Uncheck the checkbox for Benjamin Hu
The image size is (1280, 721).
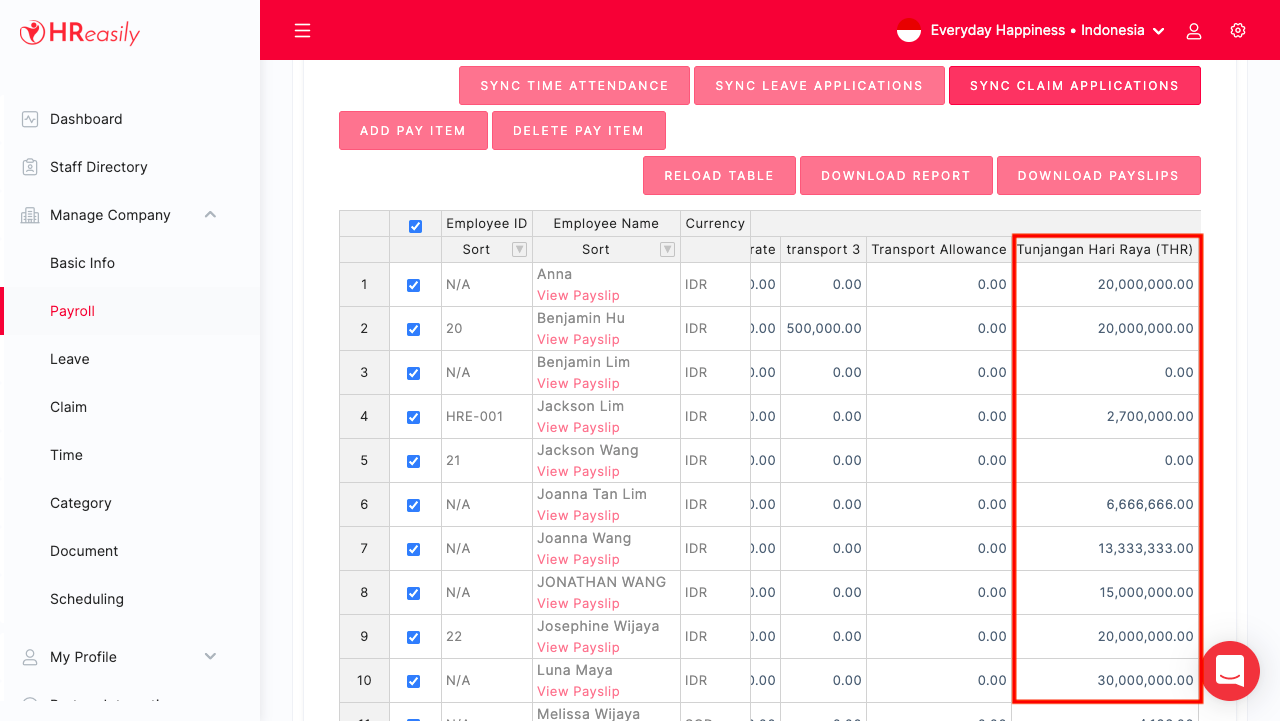coord(414,329)
